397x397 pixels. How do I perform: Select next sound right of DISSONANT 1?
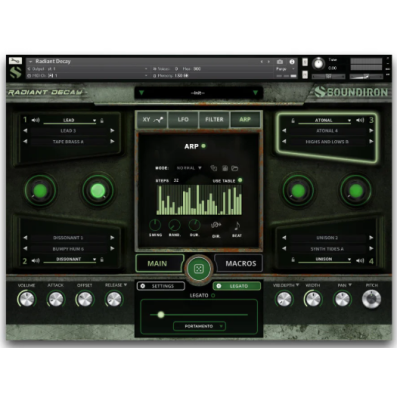point(112,238)
